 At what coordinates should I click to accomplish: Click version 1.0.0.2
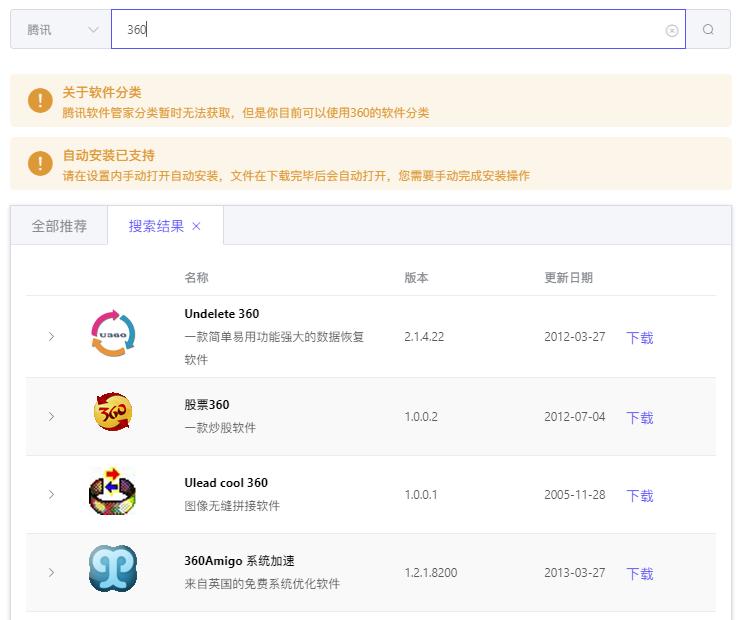point(421,417)
